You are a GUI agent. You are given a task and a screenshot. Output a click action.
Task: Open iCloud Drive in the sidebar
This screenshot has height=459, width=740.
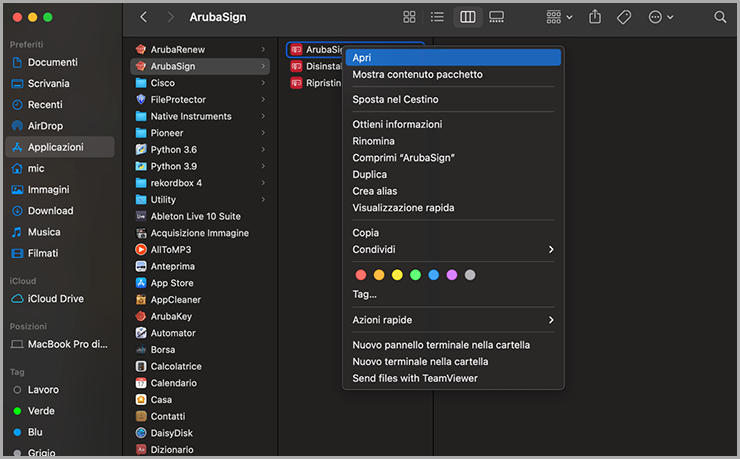tap(60, 299)
